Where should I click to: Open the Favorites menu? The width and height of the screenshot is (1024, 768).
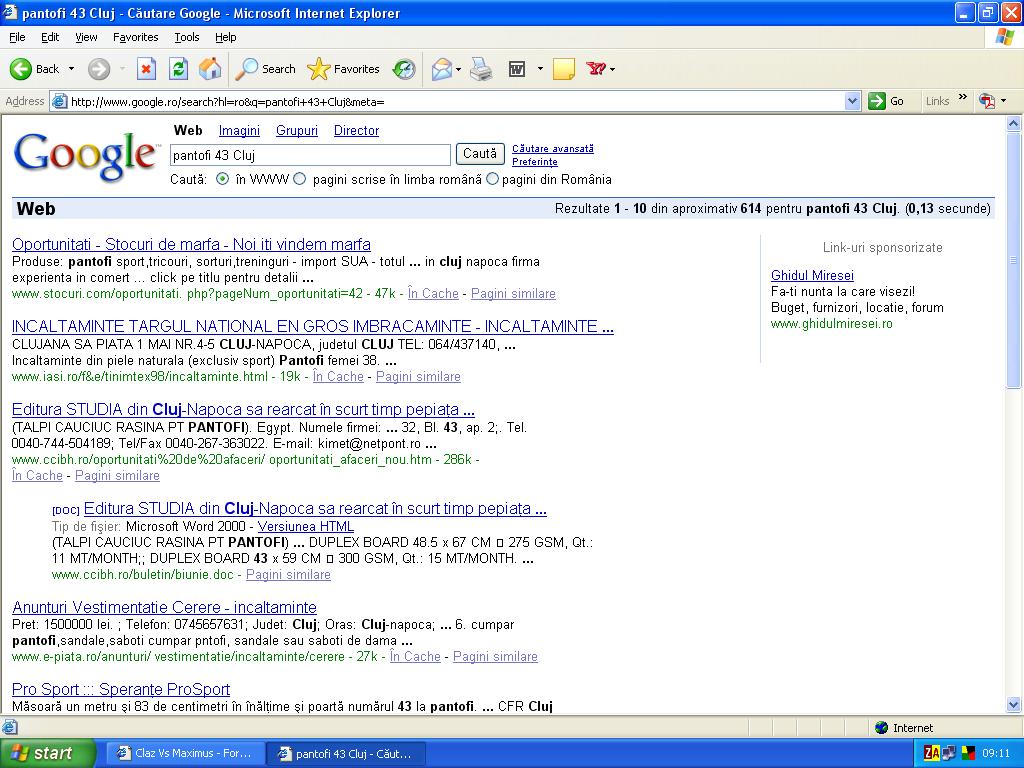(135, 37)
